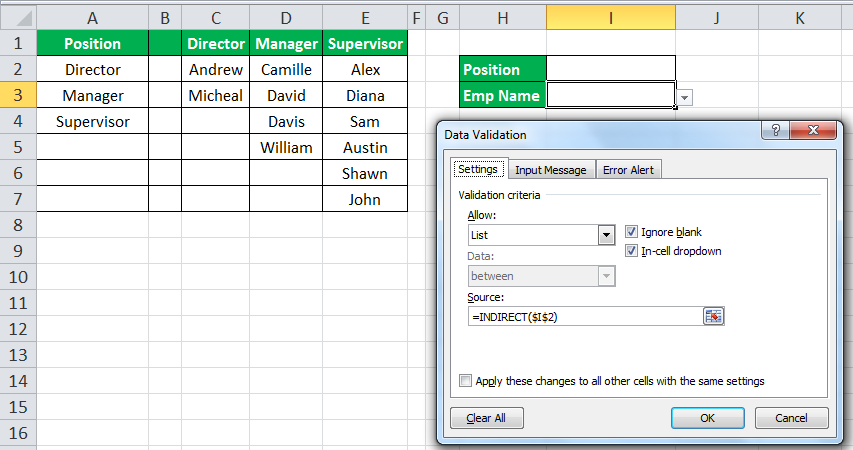
Task: Click the green Position label in cell H2
Action: pyautogui.click(x=503, y=69)
